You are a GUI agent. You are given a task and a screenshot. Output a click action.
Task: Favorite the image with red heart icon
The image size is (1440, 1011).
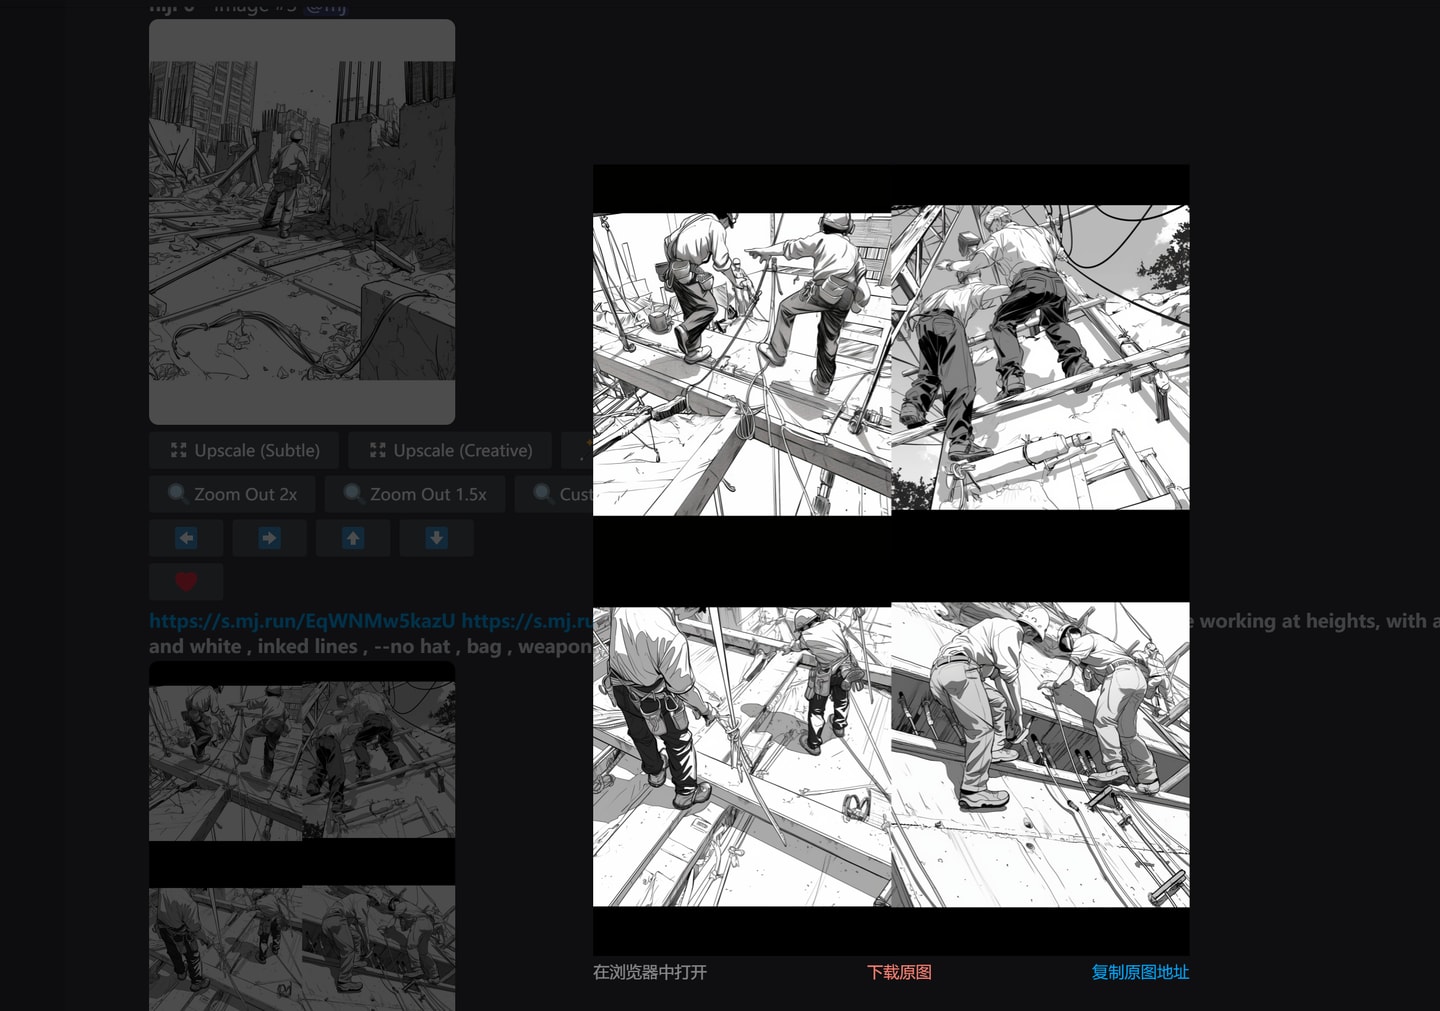point(186,582)
